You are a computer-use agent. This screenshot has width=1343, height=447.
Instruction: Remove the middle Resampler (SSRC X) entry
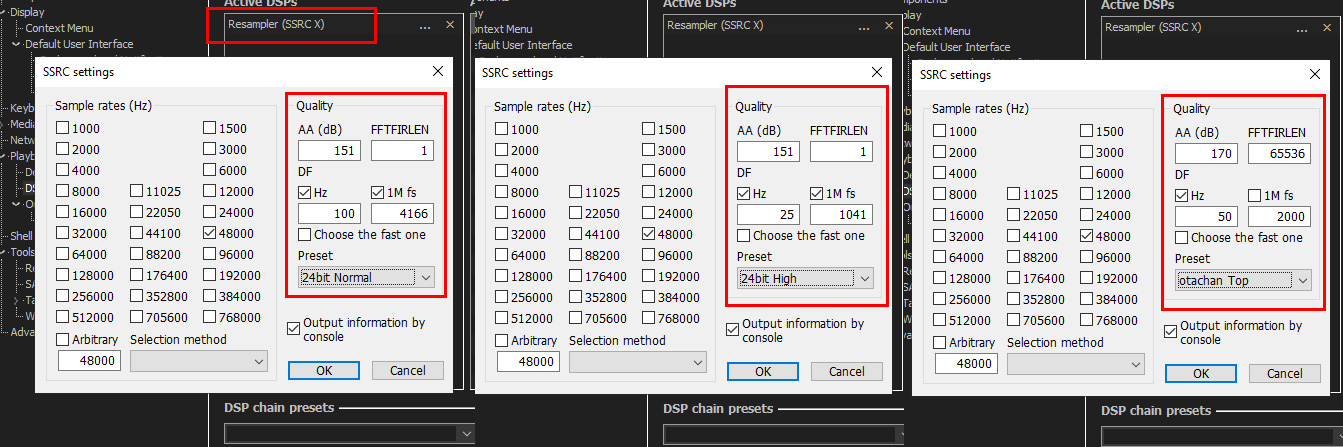tap(887, 25)
